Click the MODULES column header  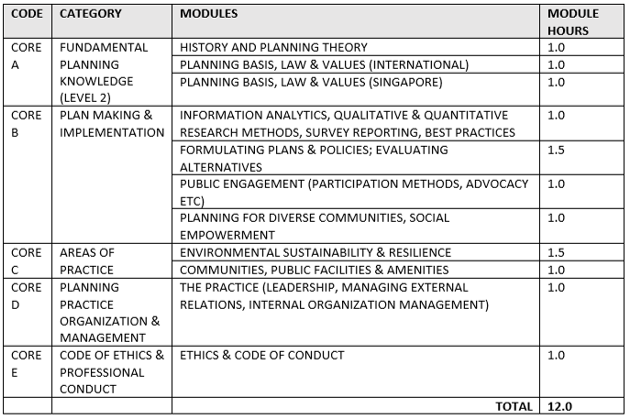(x=211, y=15)
